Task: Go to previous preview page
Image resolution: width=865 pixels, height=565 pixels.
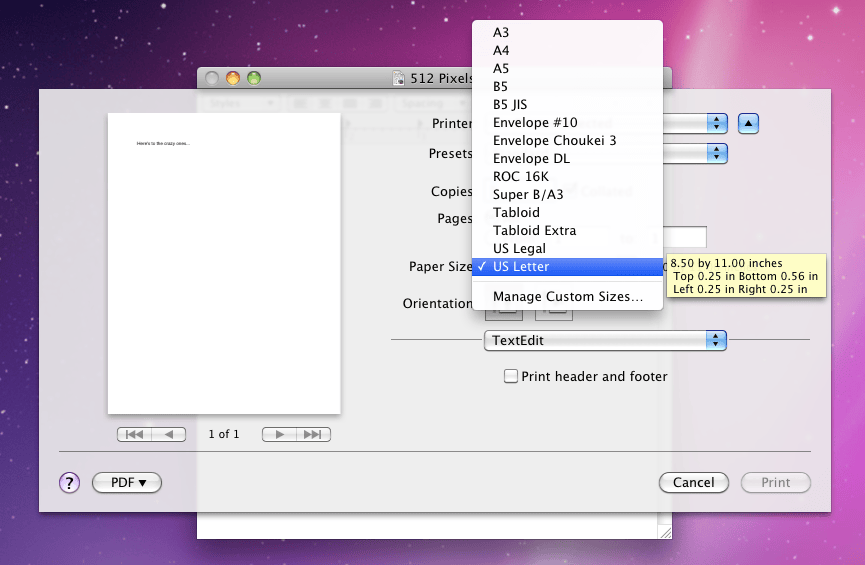Action: [x=169, y=434]
